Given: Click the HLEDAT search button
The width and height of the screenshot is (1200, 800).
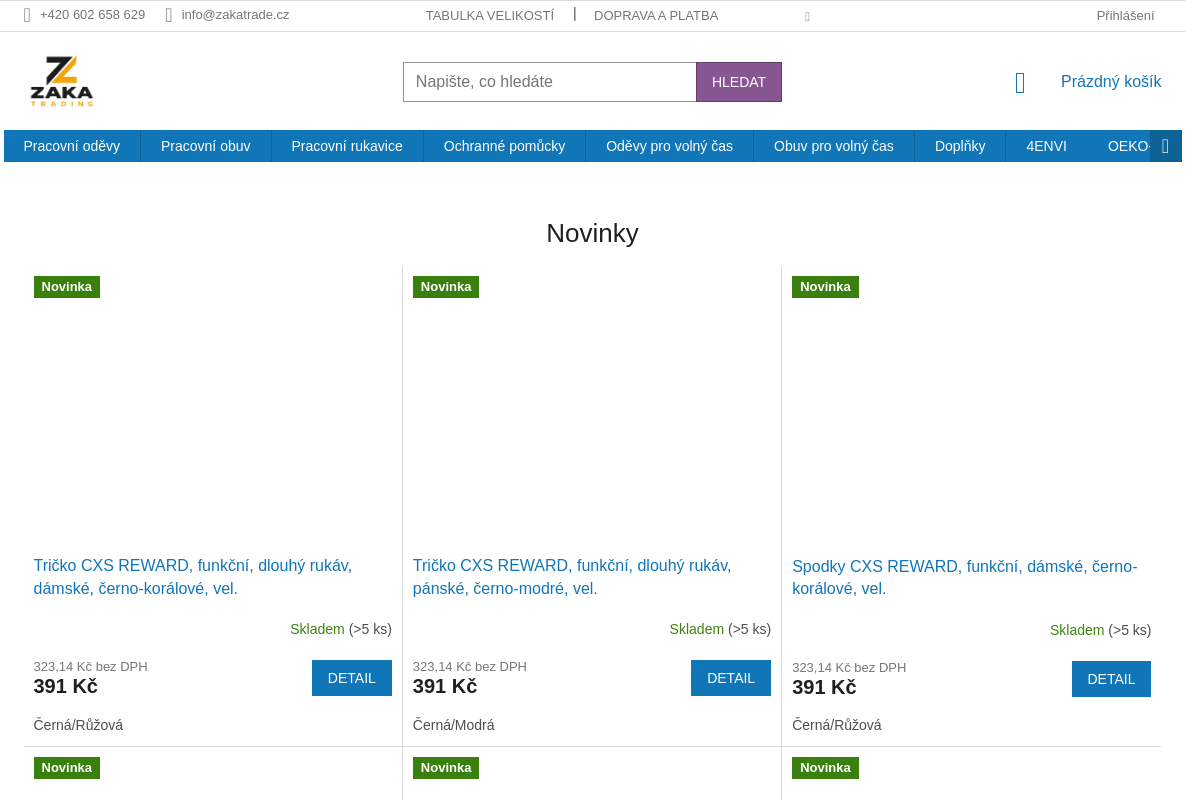Looking at the screenshot, I should pyautogui.click(x=739, y=82).
